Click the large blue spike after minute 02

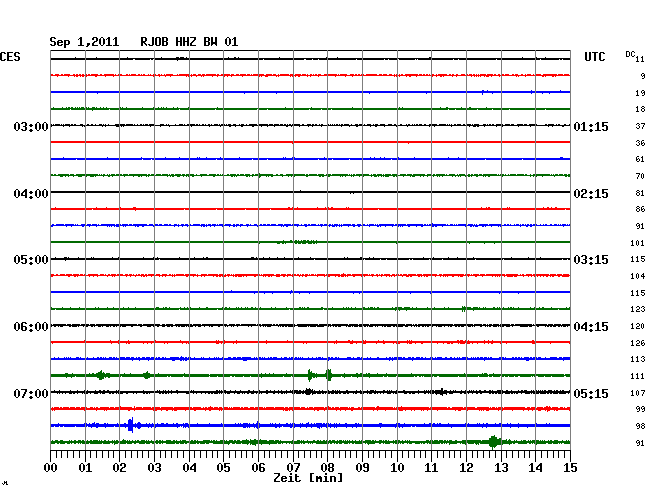click(131, 425)
